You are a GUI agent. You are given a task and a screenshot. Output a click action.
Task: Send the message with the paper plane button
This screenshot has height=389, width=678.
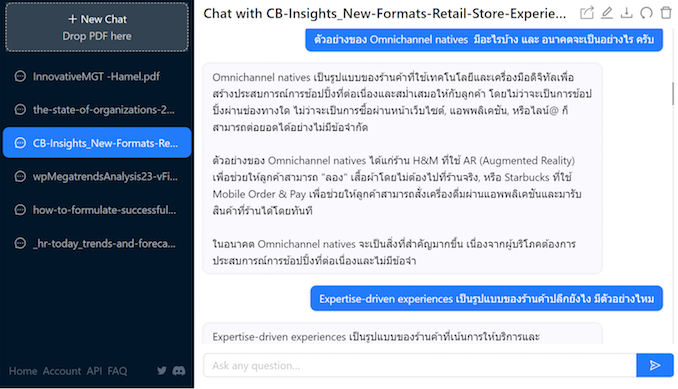[655, 365]
